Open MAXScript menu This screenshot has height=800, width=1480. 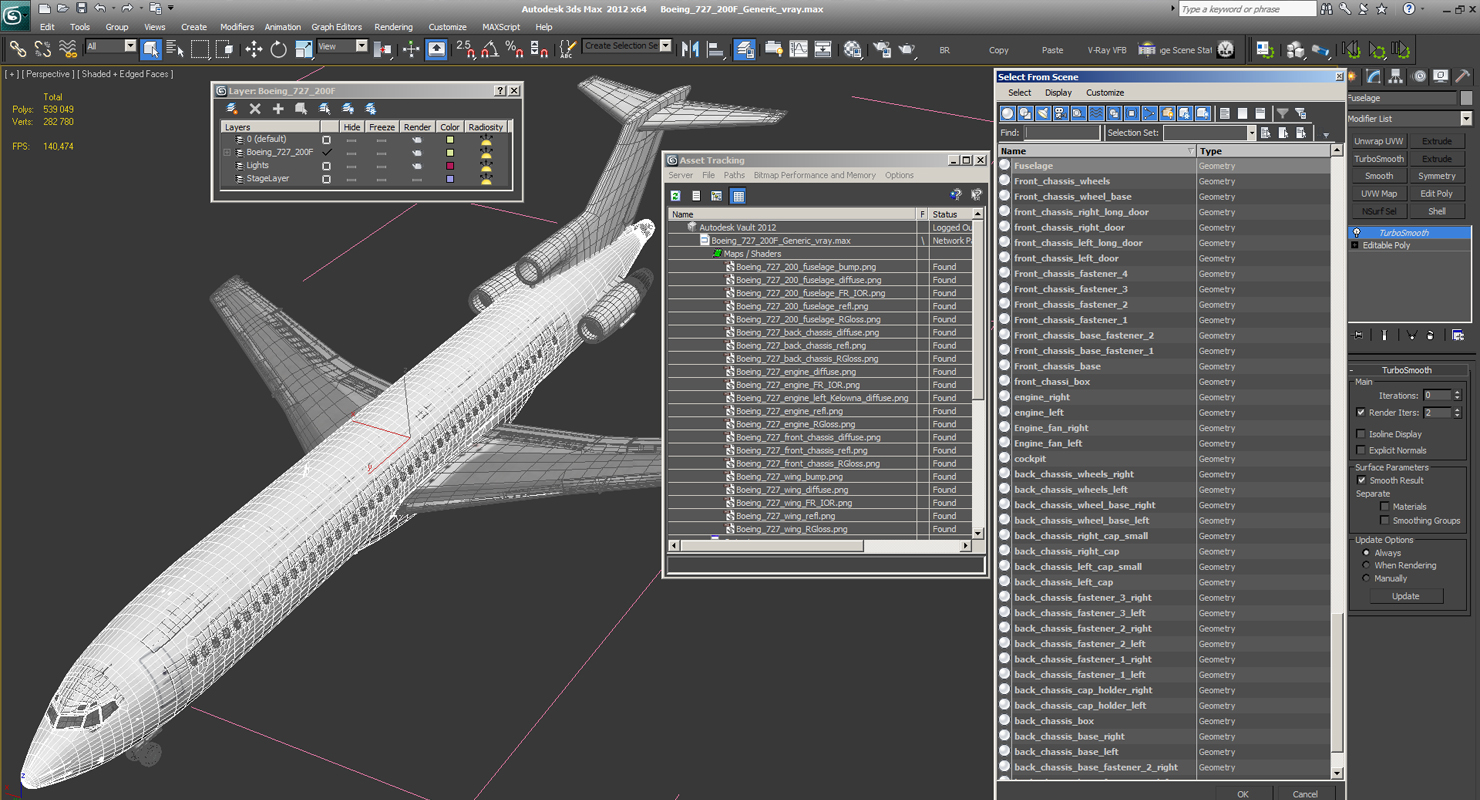coord(501,27)
